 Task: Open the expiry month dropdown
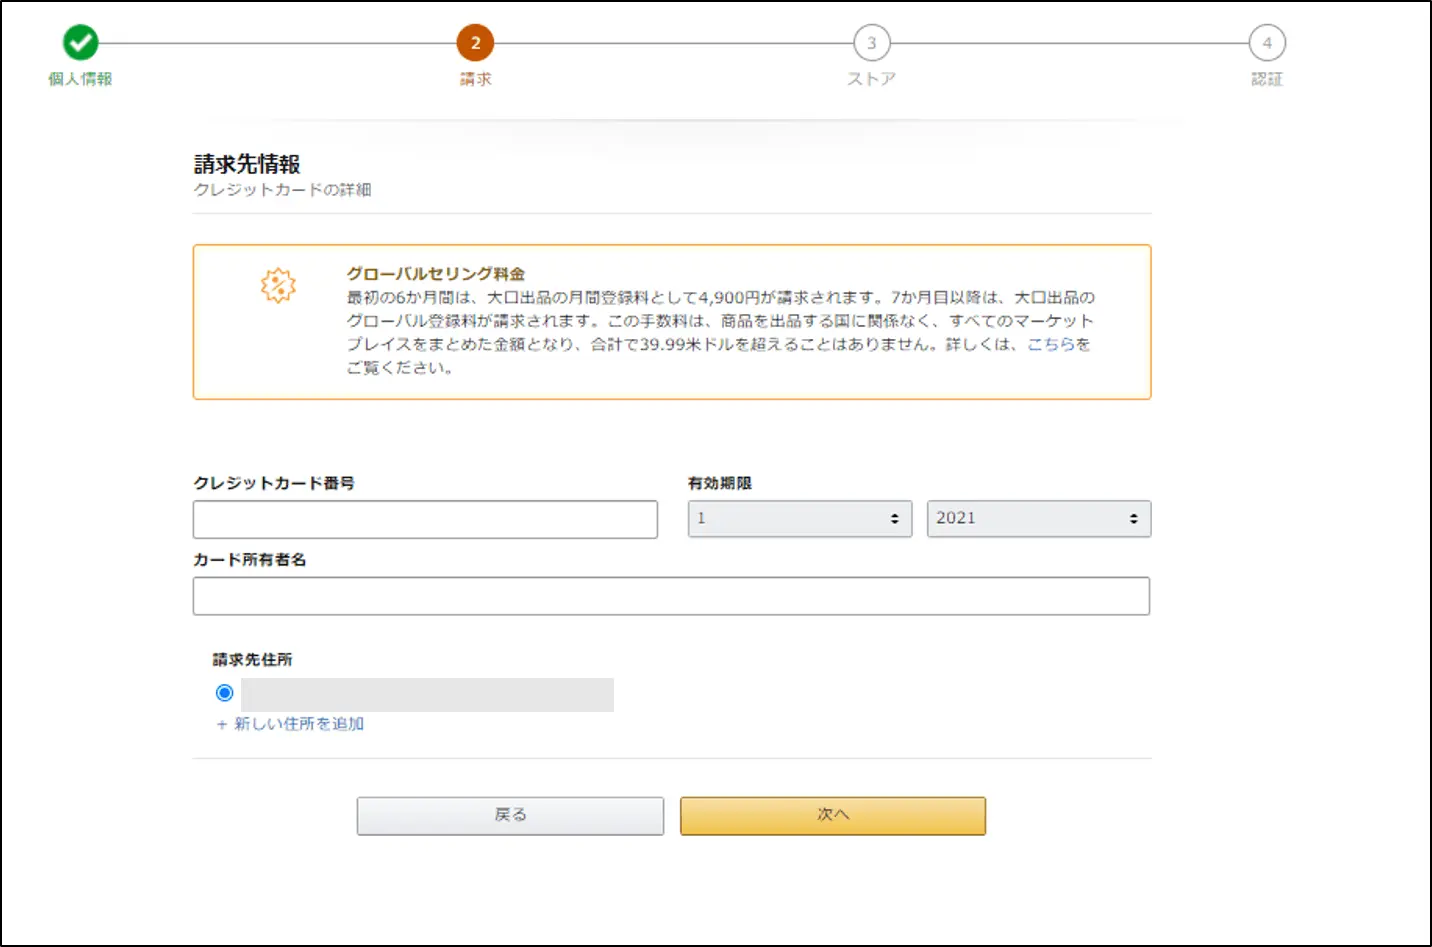click(800, 519)
